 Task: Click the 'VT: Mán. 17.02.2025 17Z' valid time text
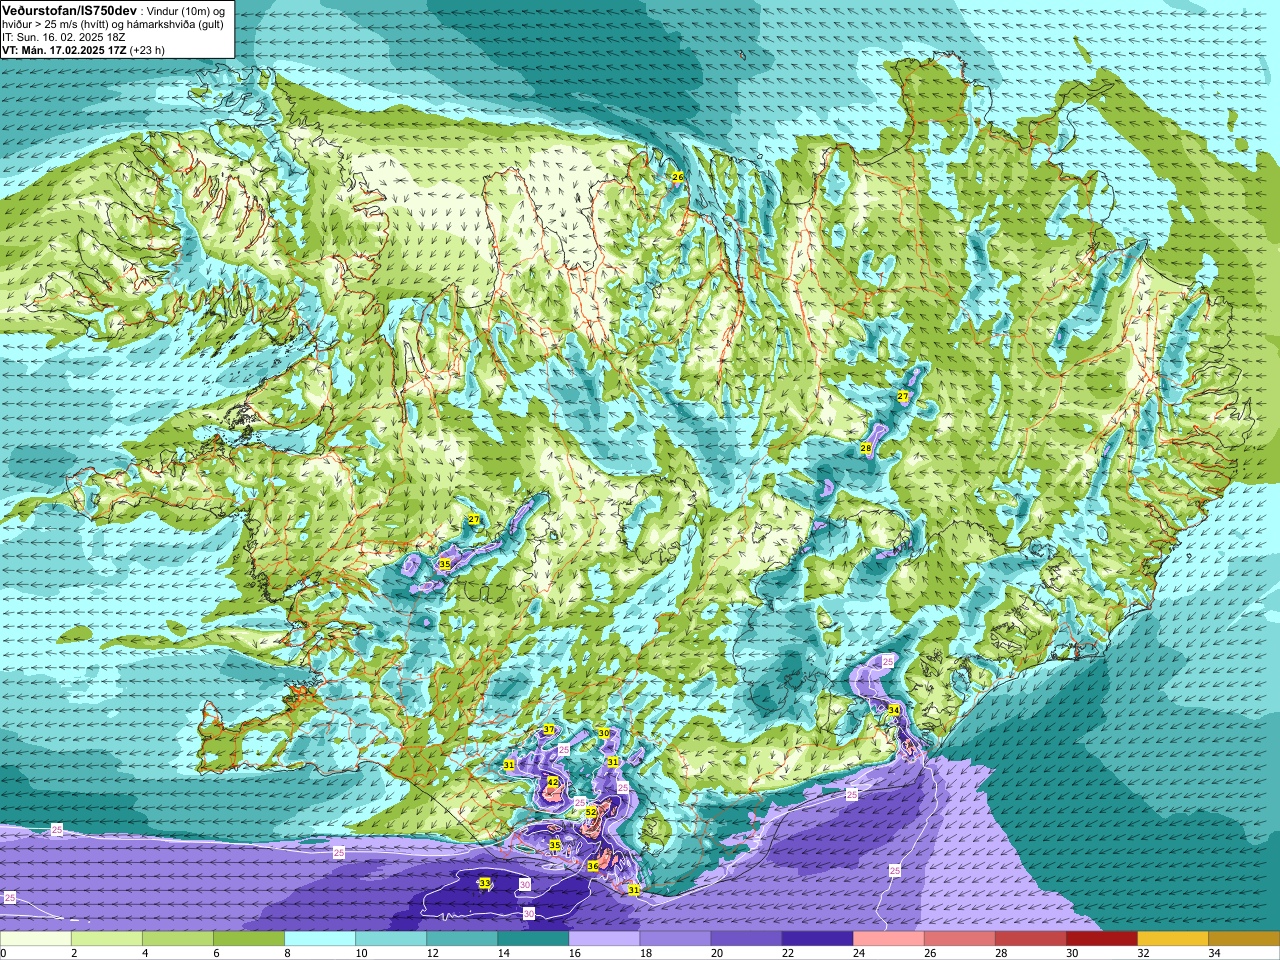pos(64,50)
